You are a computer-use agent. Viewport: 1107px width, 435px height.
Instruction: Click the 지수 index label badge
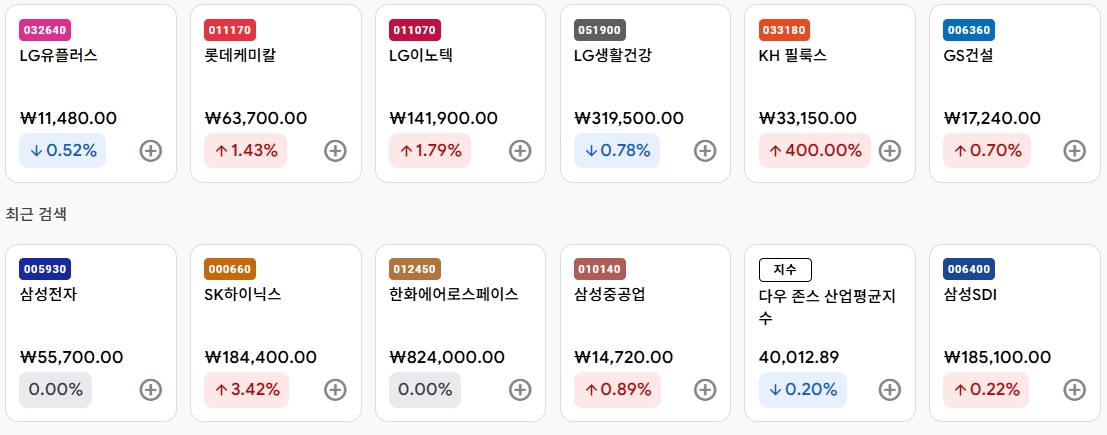point(785,270)
